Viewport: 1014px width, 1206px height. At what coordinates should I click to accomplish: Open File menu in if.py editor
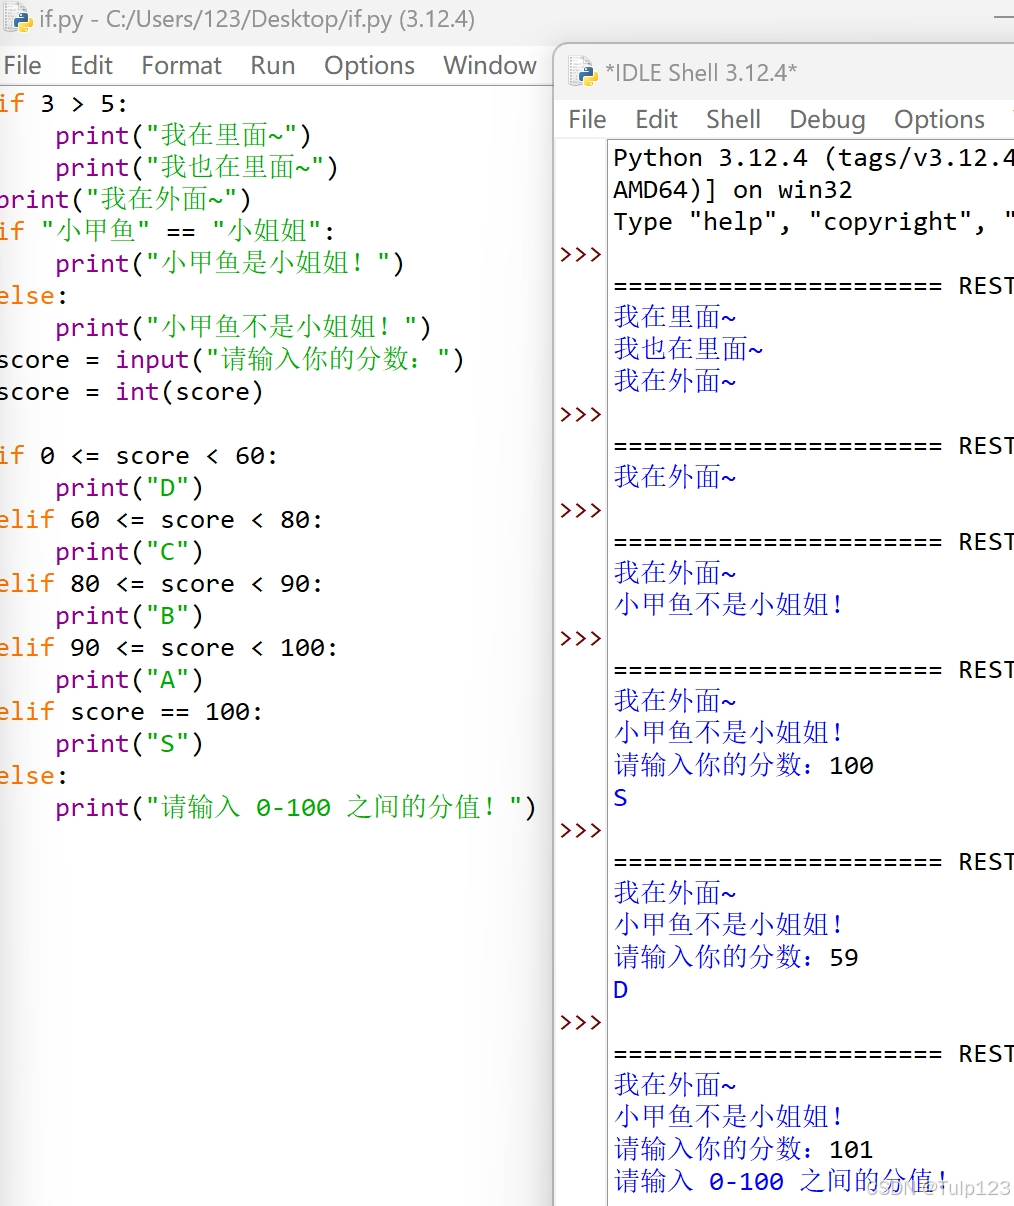22,66
